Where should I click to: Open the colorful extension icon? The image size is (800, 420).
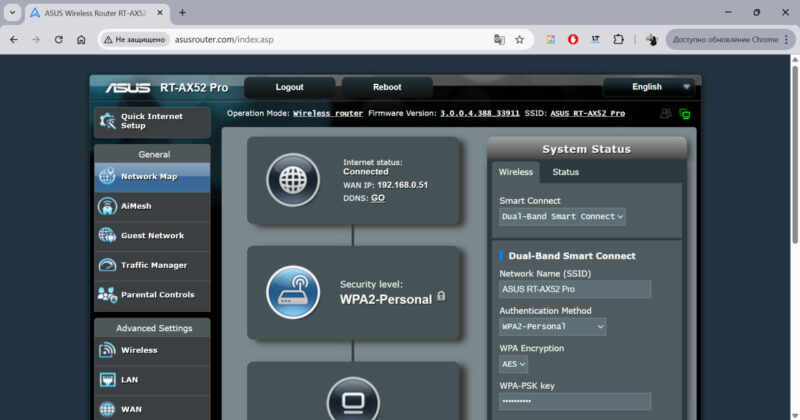coord(550,39)
